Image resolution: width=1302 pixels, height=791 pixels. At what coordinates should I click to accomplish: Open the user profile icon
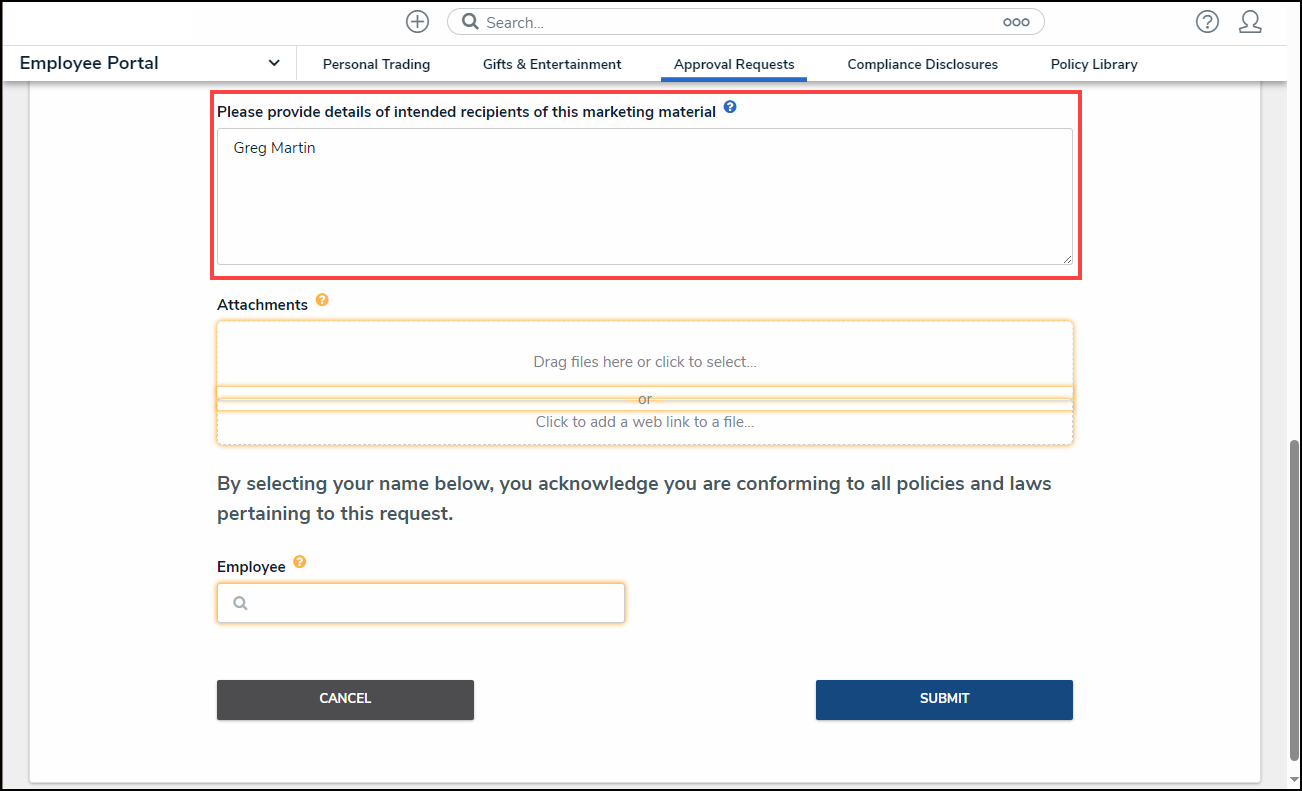[1250, 22]
